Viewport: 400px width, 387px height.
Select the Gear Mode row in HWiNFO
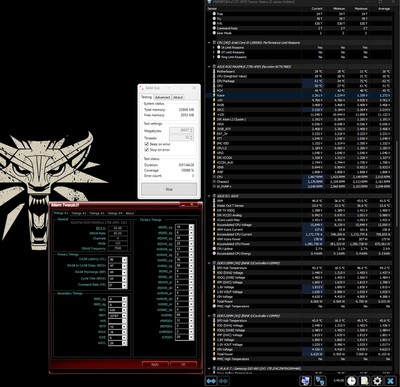coord(299,33)
